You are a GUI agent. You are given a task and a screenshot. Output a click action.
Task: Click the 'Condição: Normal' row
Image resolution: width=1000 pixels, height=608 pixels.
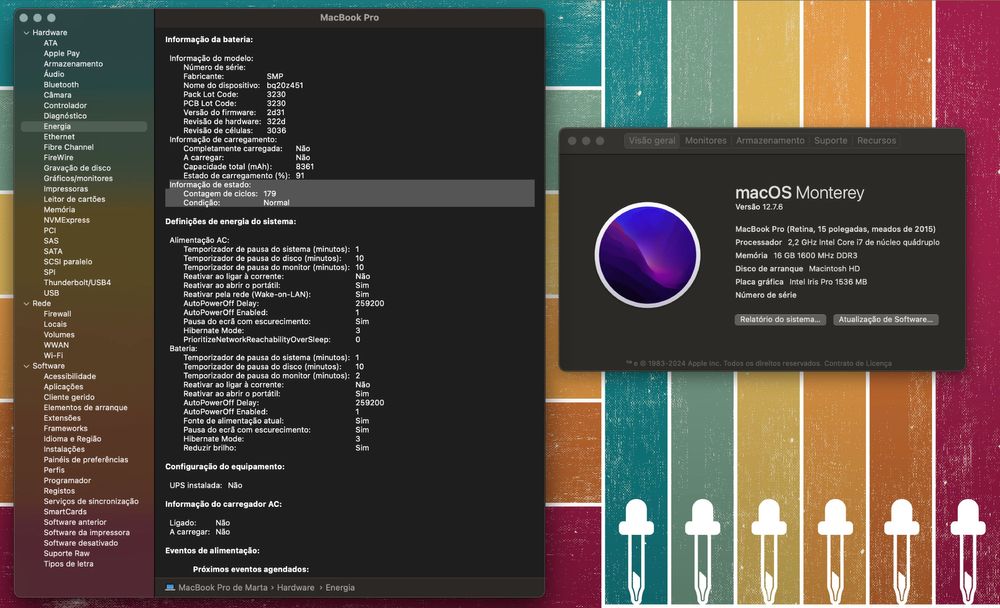(x=349, y=202)
